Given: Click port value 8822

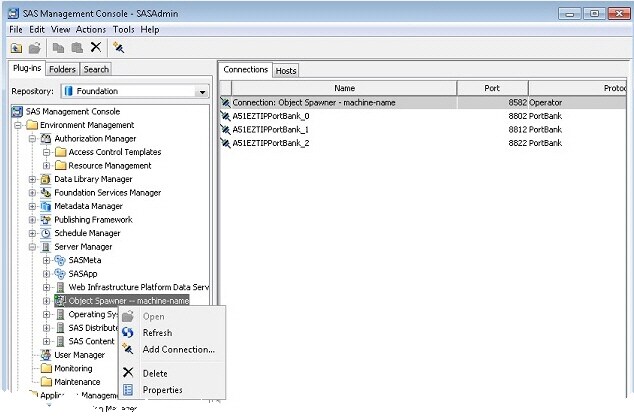Looking at the screenshot, I should [x=518, y=143].
